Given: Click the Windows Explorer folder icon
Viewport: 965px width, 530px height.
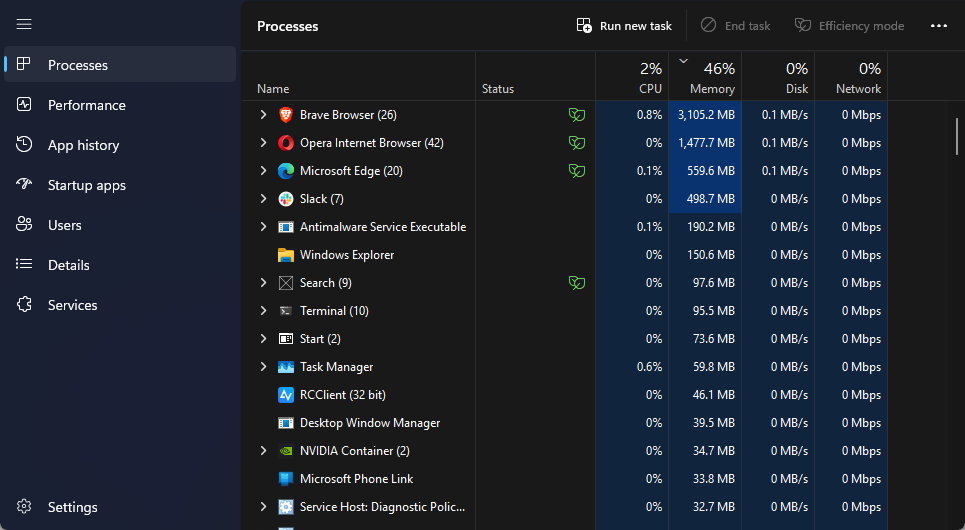Looking at the screenshot, I should [x=286, y=255].
